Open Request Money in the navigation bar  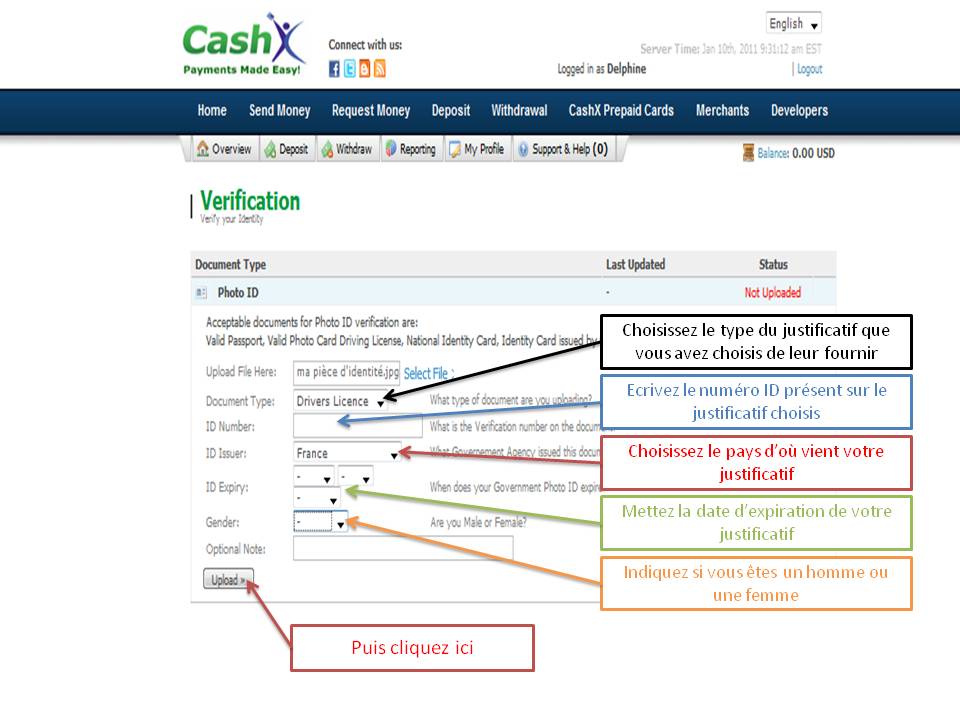[371, 111]
